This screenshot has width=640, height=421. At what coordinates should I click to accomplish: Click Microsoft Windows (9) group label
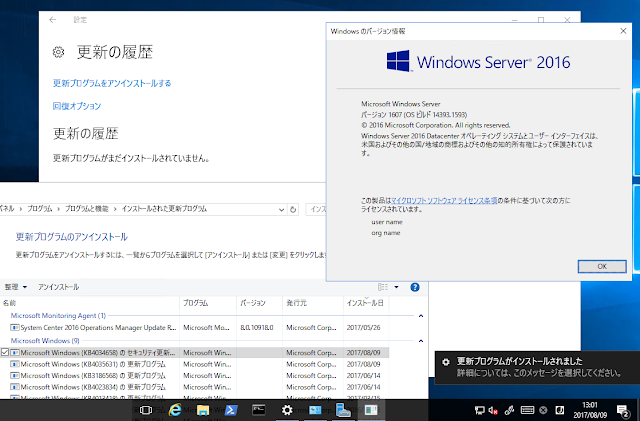(45, 341)
